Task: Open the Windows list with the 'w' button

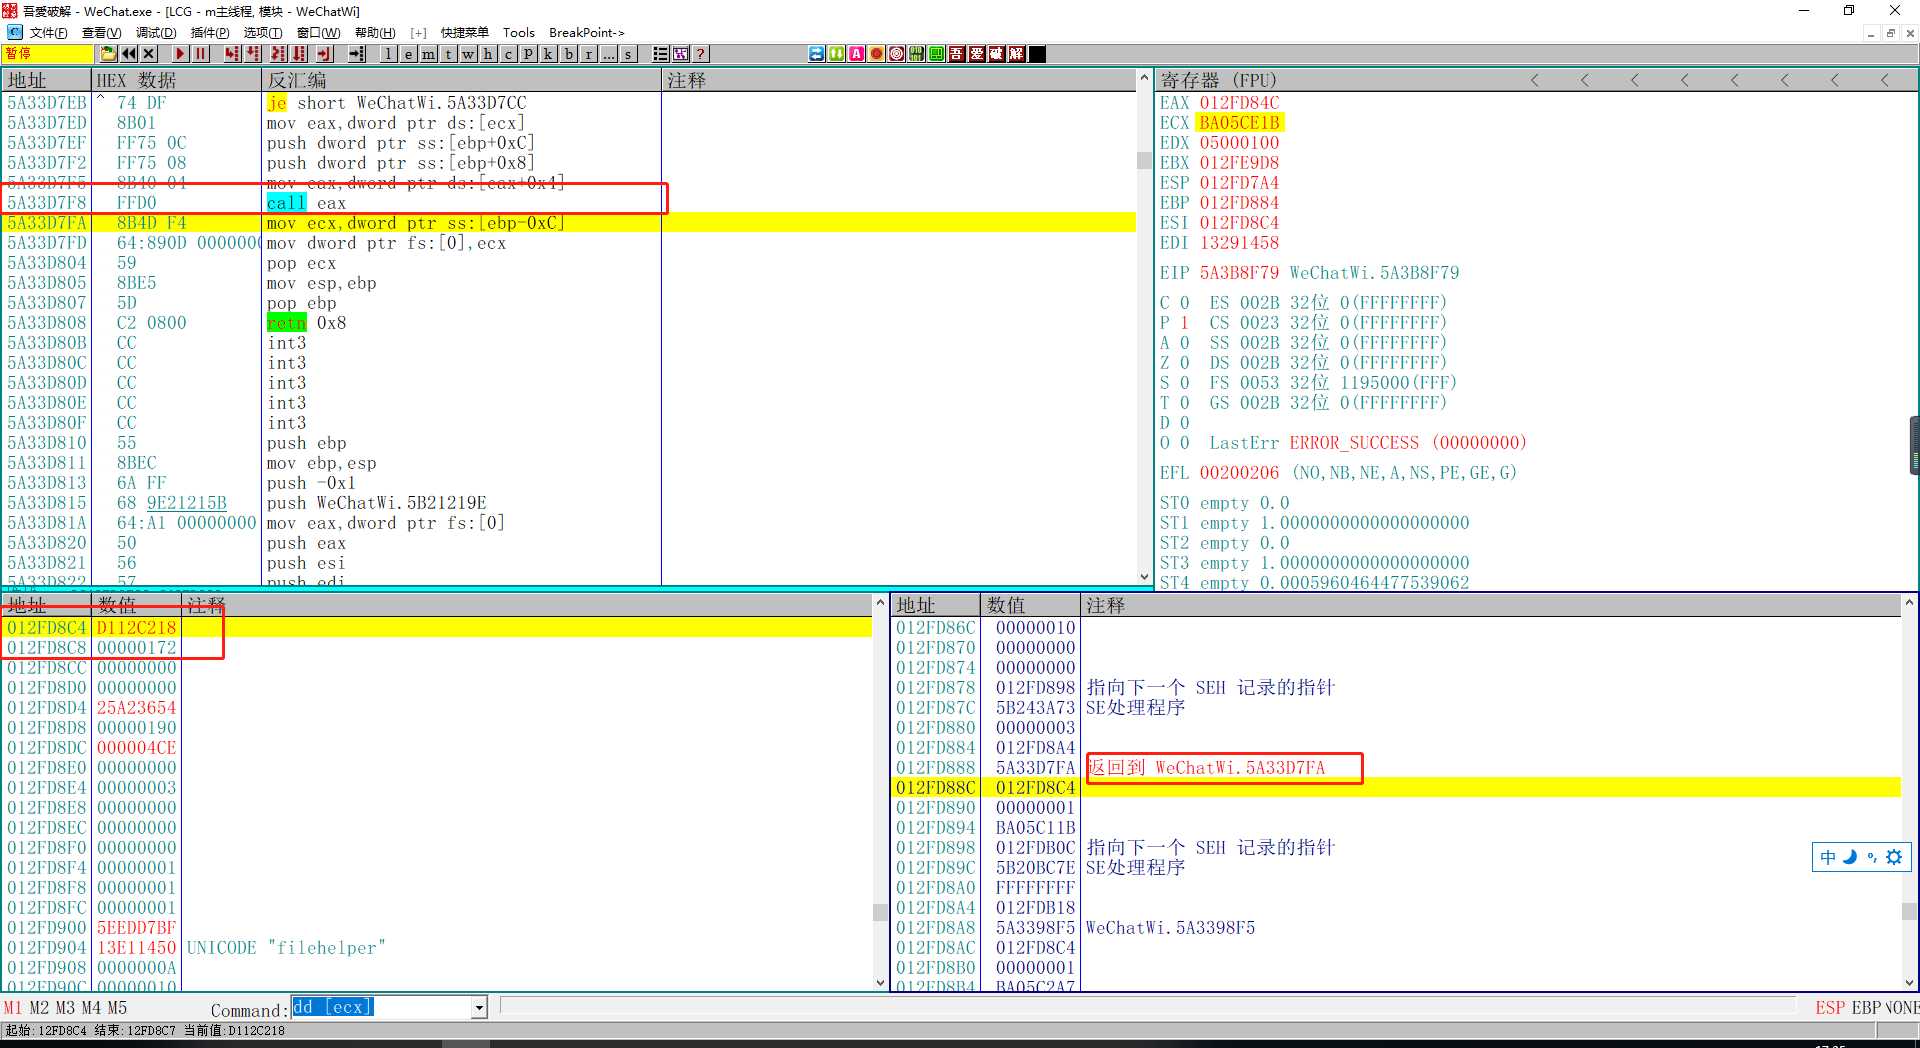Action: (468, 54)
